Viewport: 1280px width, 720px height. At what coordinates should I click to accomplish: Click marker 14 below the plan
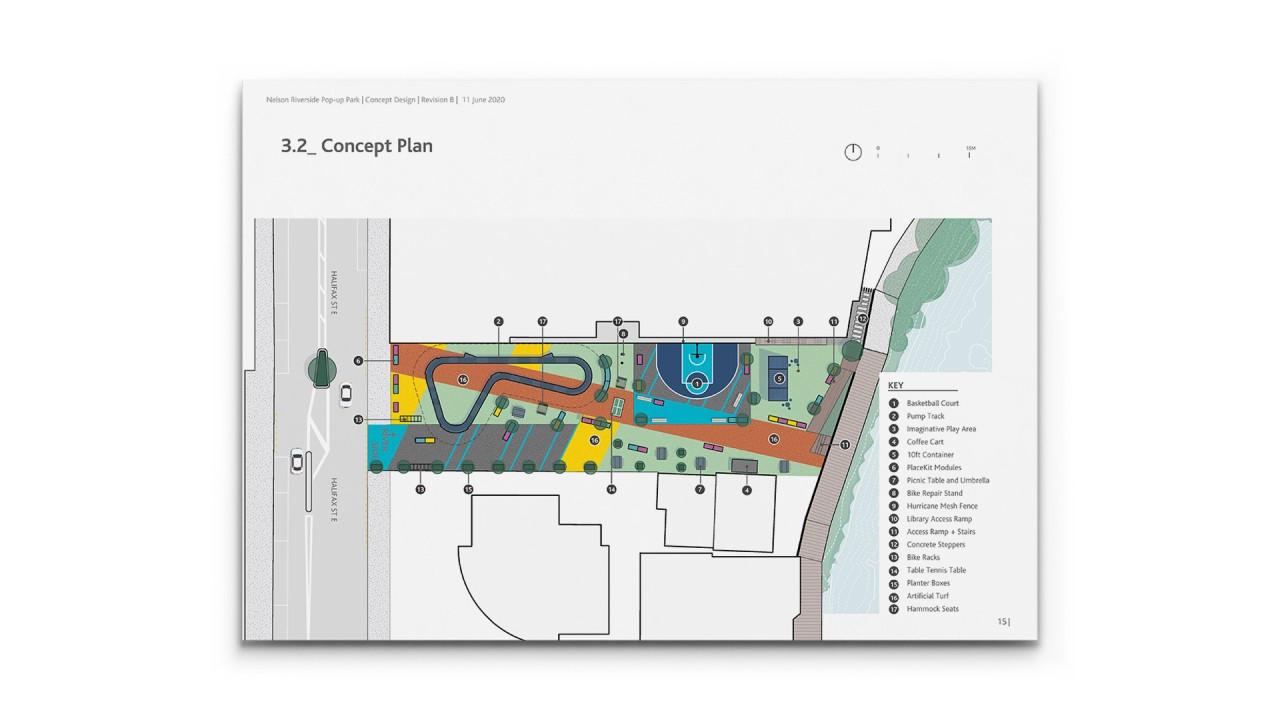pos(611,489)
